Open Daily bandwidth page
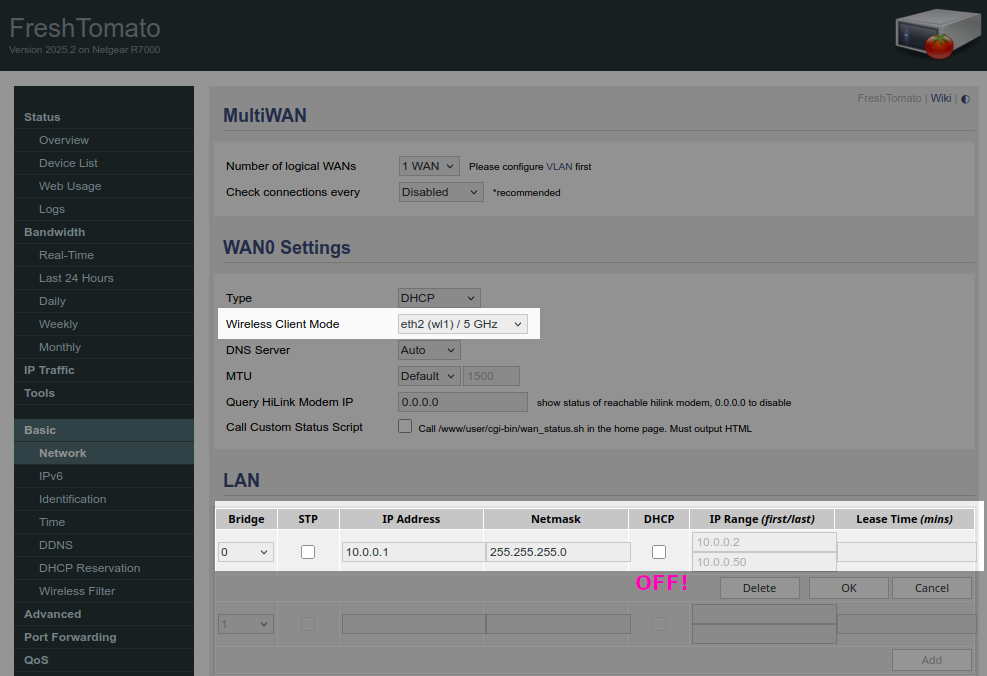This screenshot has height=676, width=987. (52, 301)
